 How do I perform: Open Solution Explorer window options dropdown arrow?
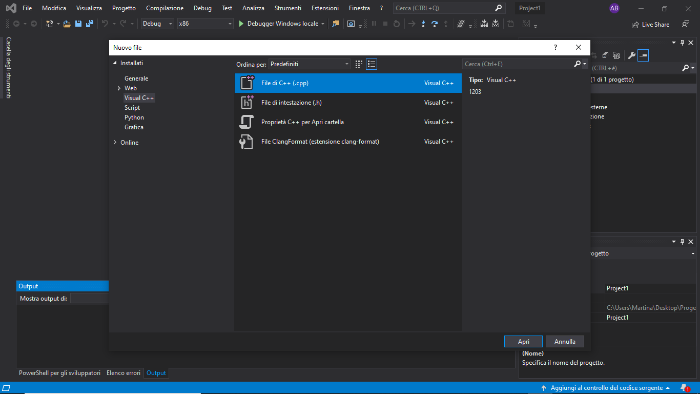click(x=674, y=43)
